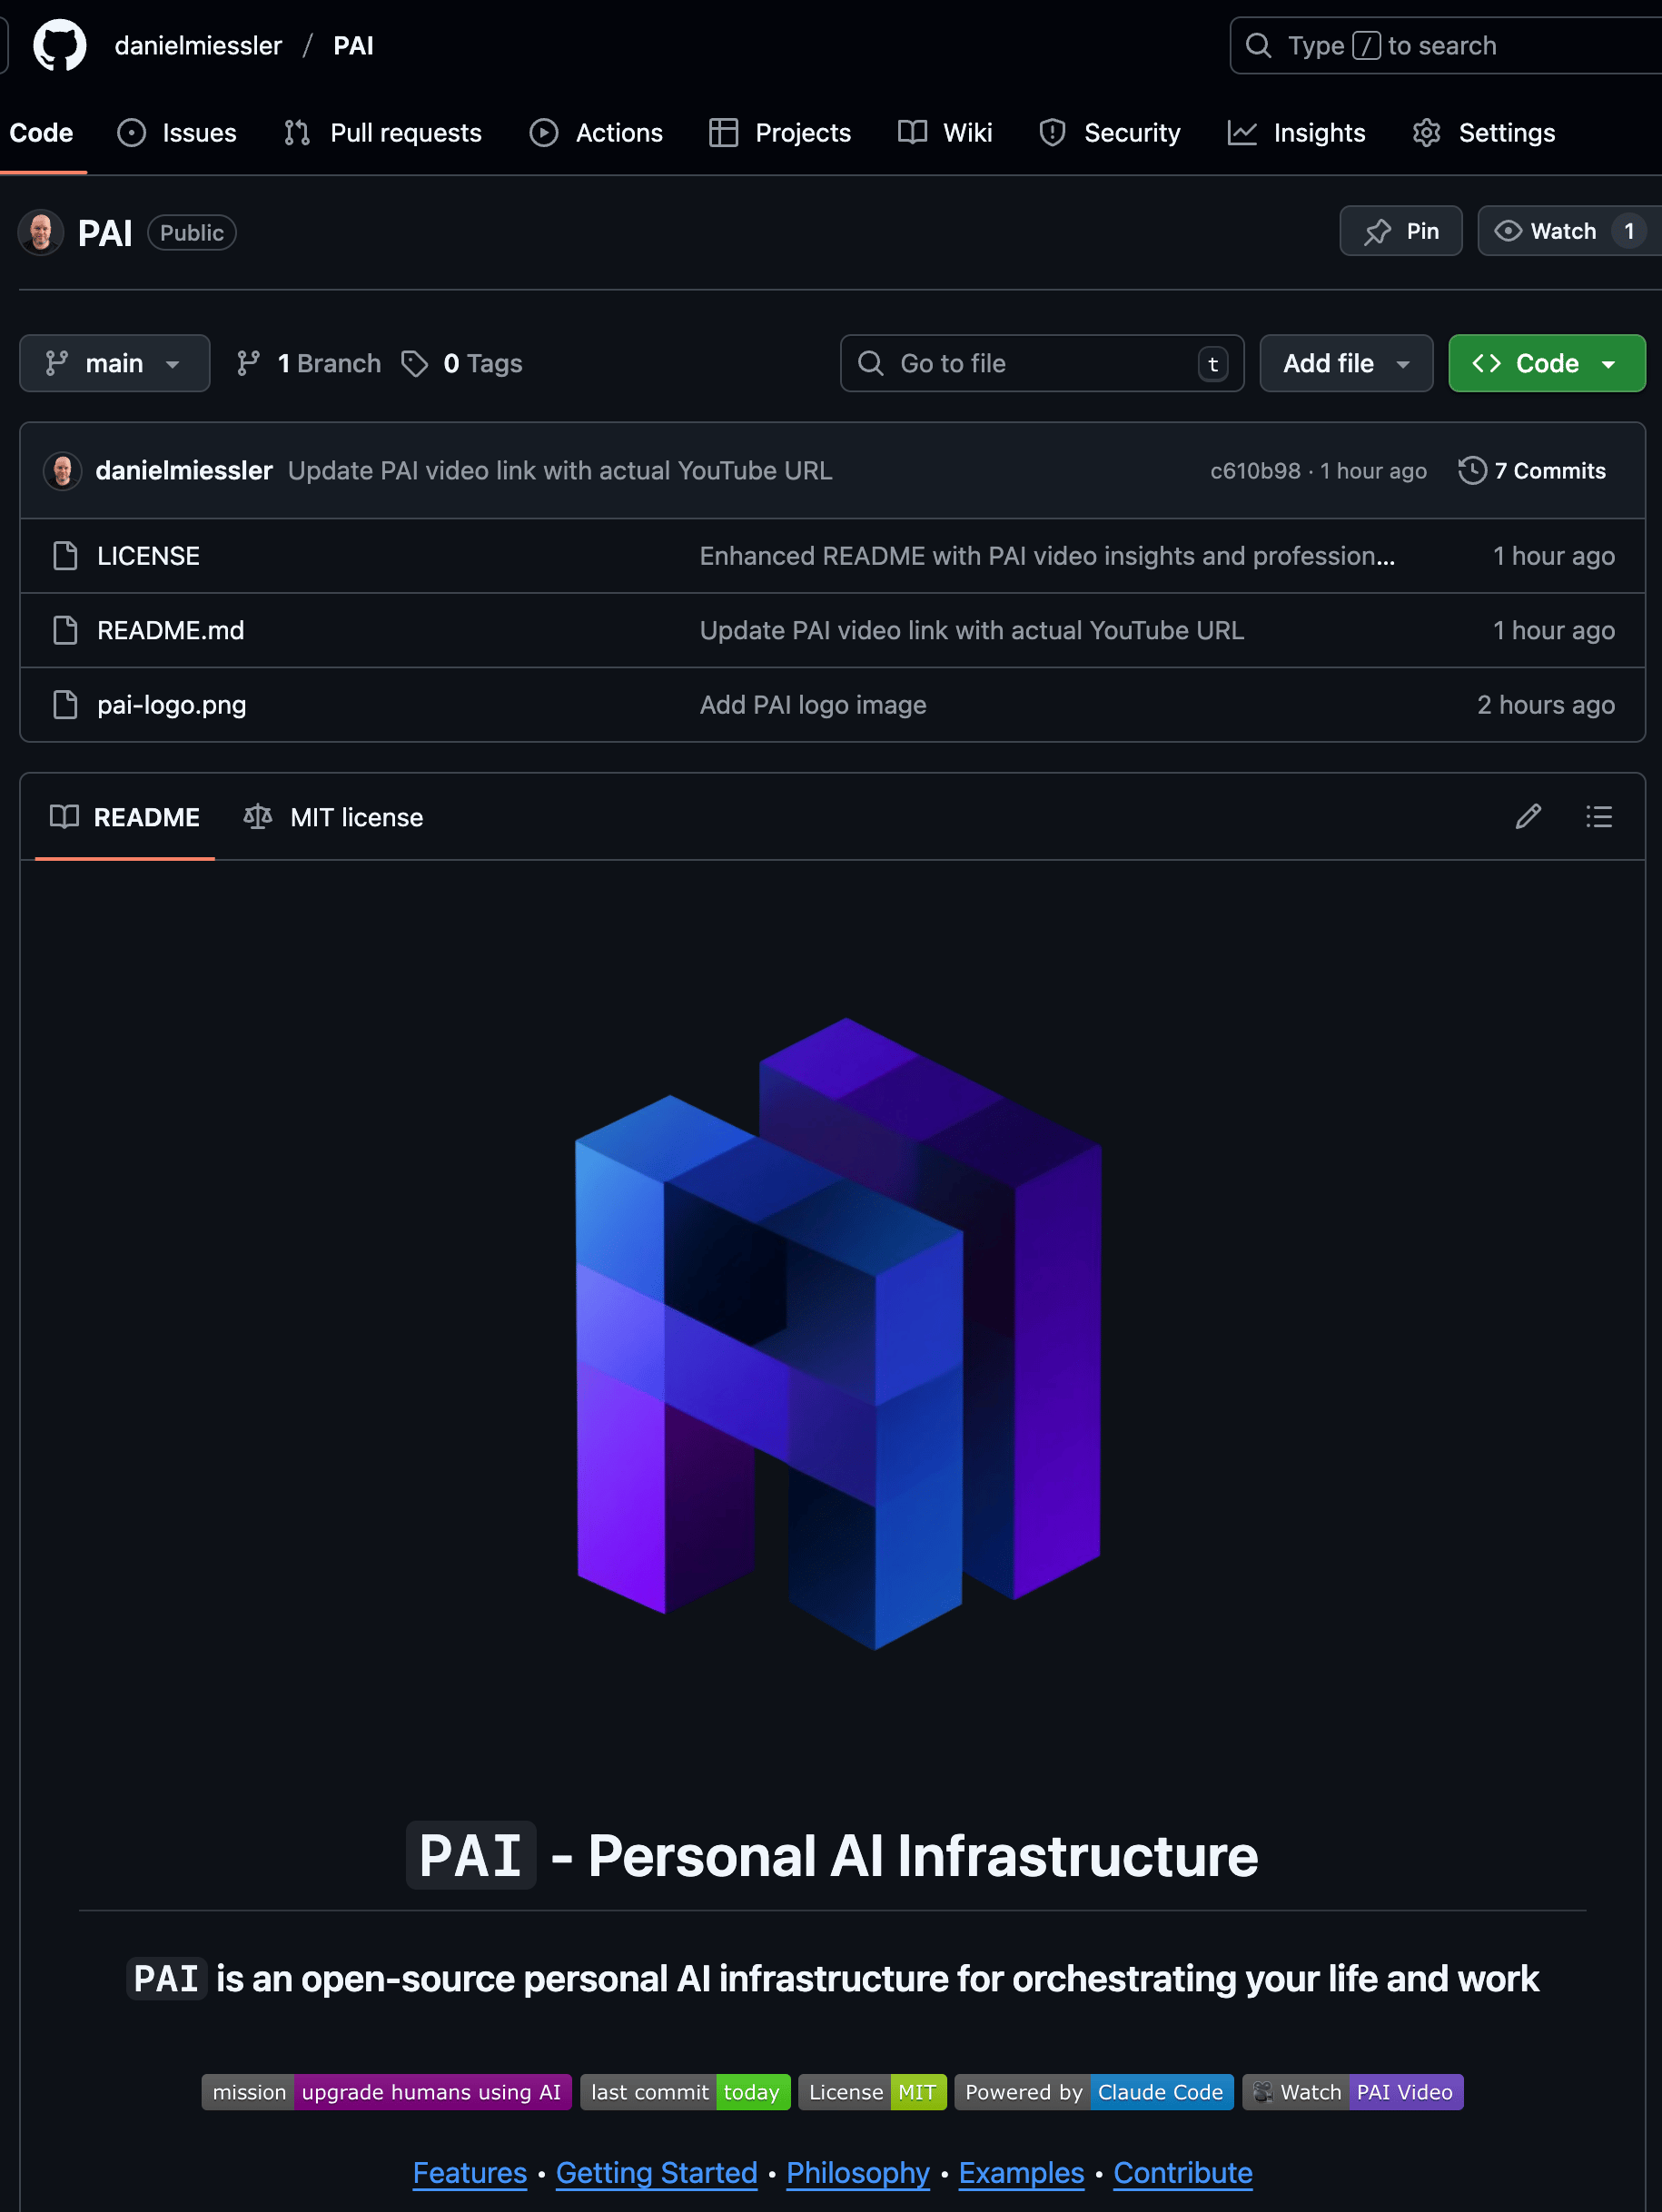The width and height of the screenshot is (1662, 2212).
Task: Open the Insights tab
Action: [1296, 133]
